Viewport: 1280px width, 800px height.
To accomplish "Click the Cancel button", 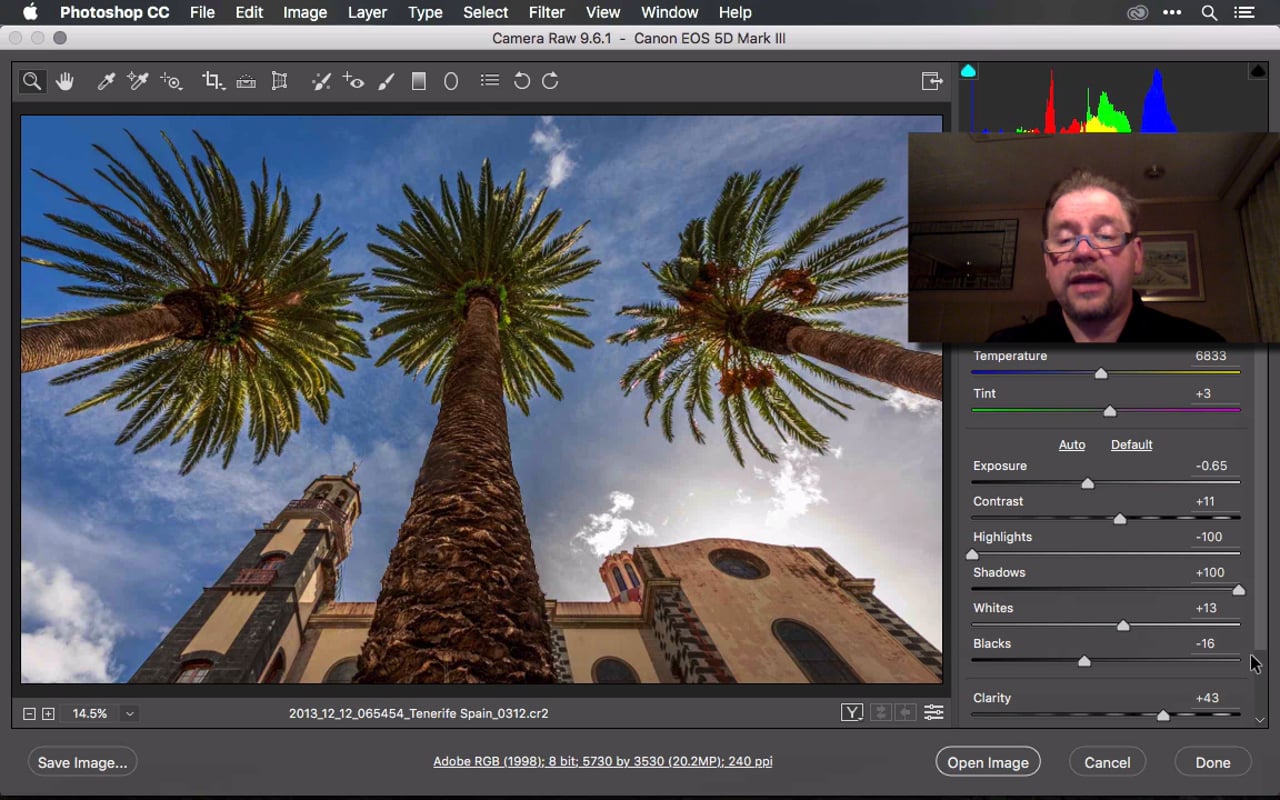I will (1107, 762).
